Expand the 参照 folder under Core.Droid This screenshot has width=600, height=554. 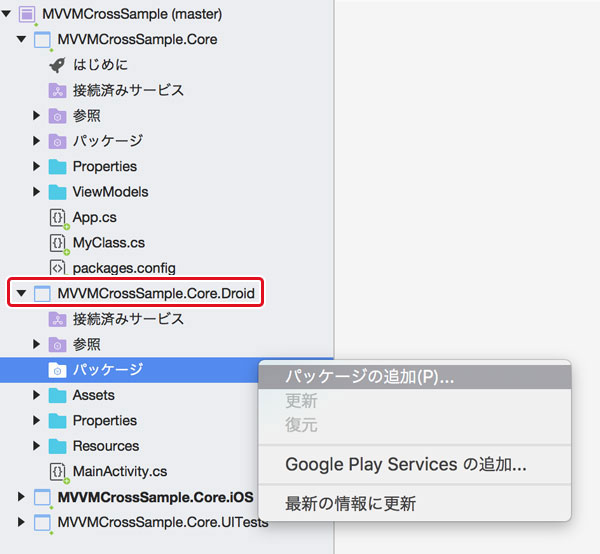click(x=36, y=344)
